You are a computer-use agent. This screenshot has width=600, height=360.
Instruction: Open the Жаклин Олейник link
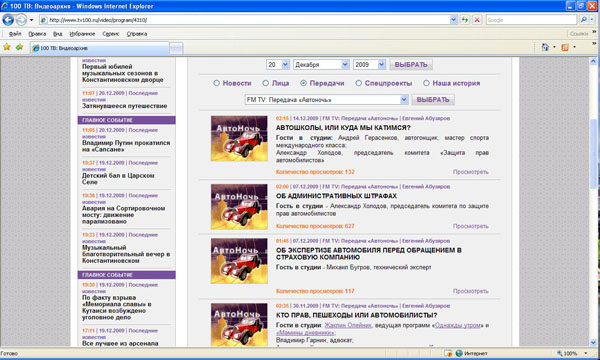tap(348, 325)
